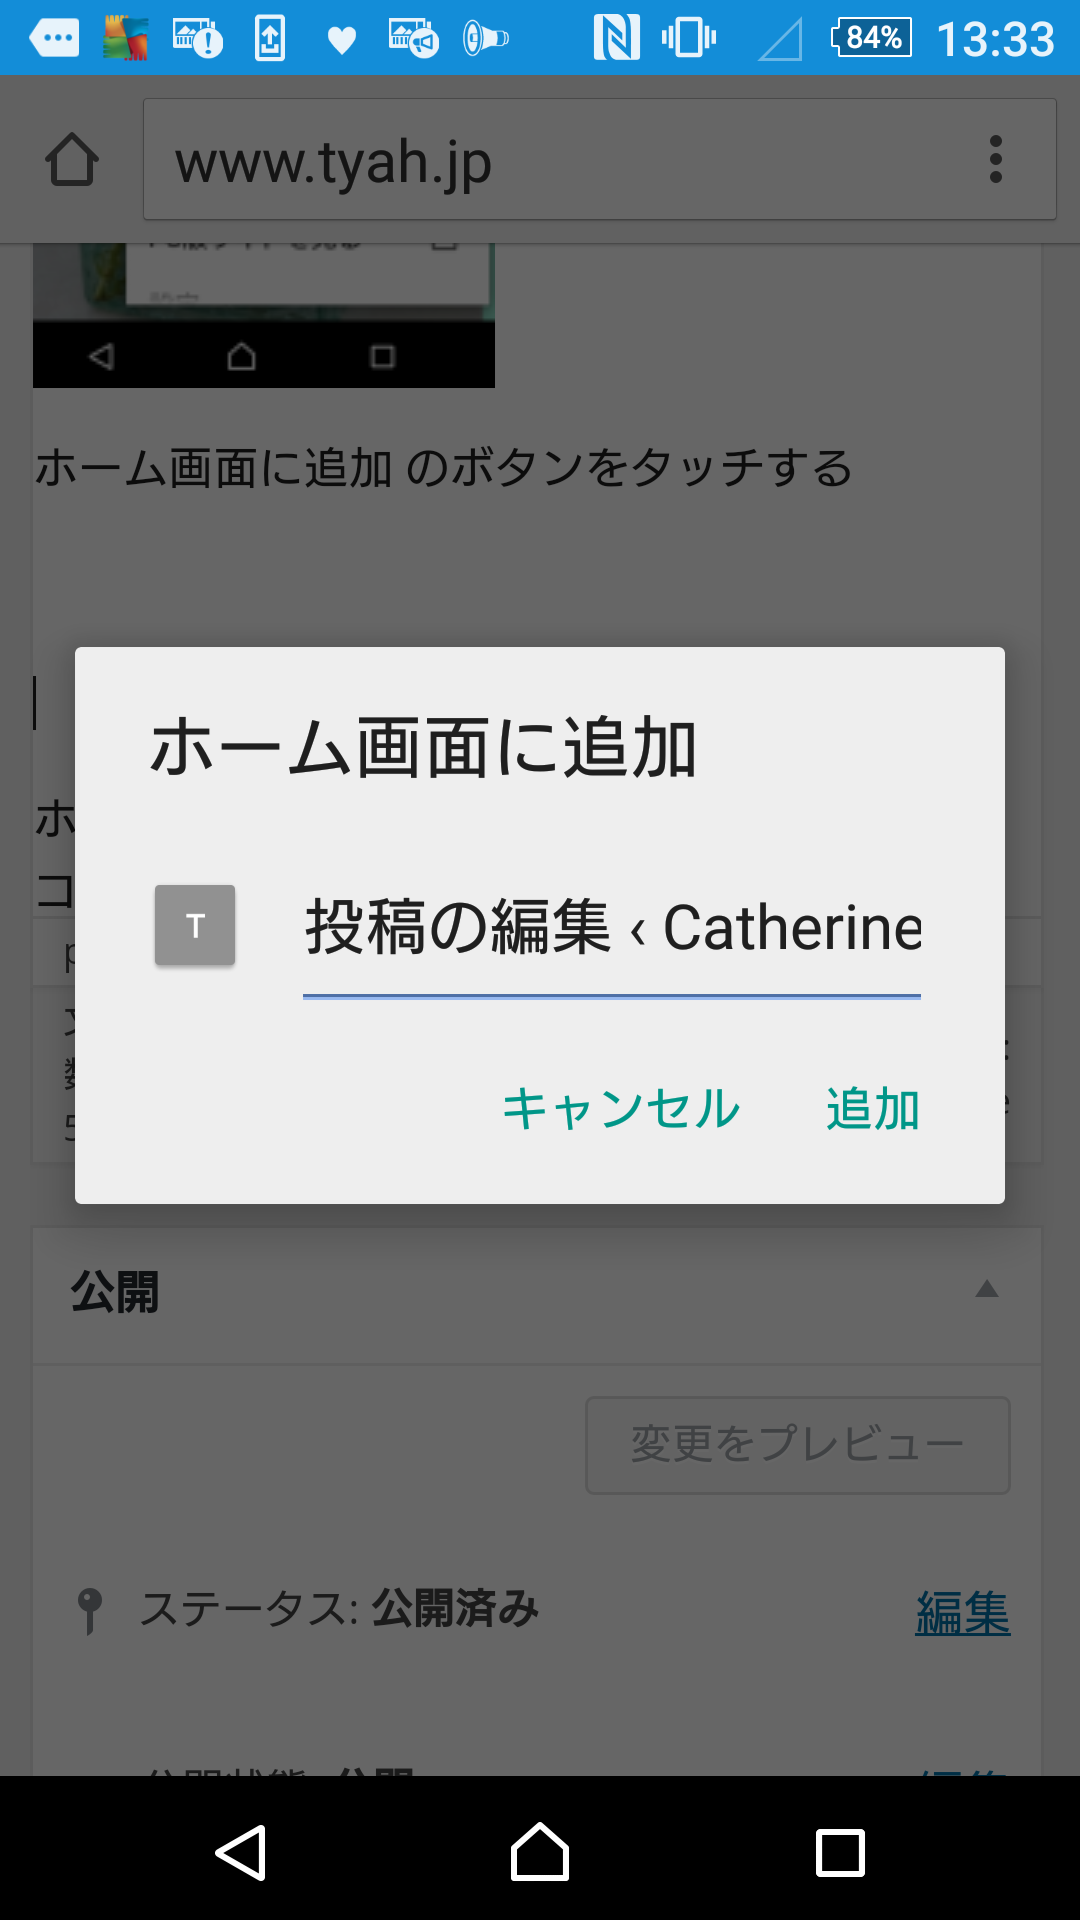Image resolution: width=1080 pixels, height=1920 pixels.
Task: Tap the 84% battery indicator
Action: pos(872,38)
